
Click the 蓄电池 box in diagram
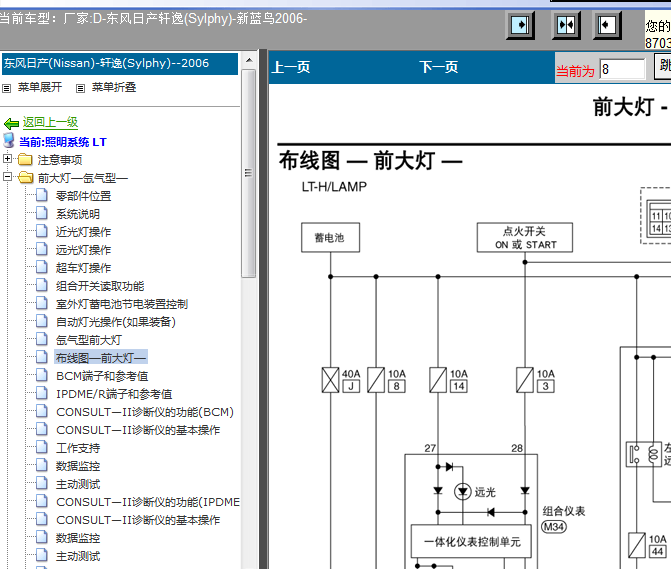point(330,237)
